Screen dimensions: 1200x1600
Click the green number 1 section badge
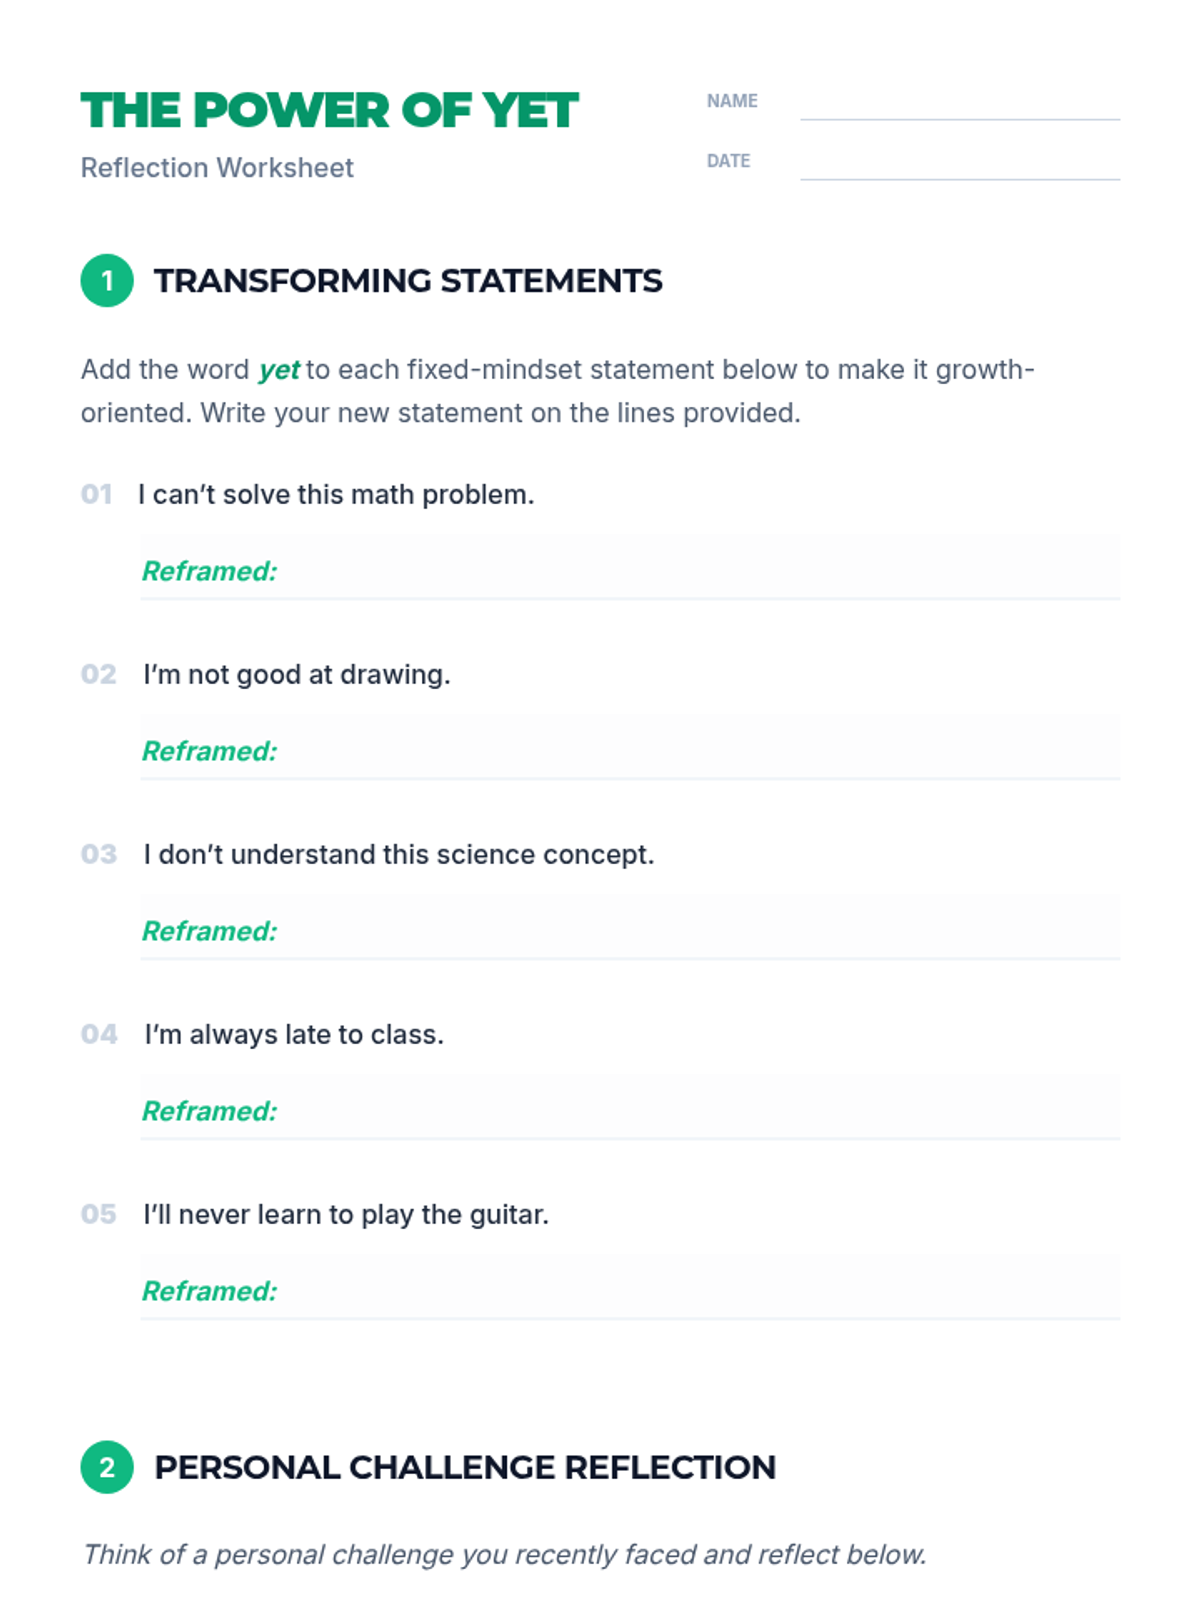tap(107, 281)
